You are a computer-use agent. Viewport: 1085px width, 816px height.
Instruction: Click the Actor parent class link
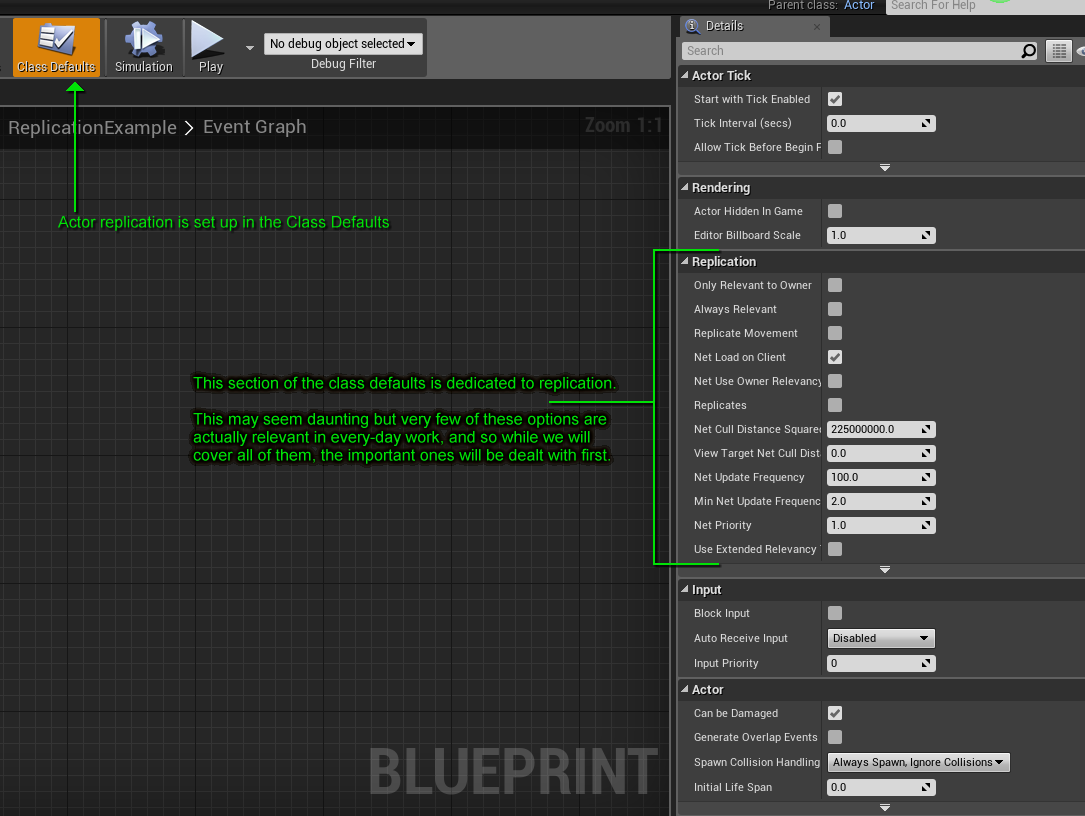[x=859, y=5]
